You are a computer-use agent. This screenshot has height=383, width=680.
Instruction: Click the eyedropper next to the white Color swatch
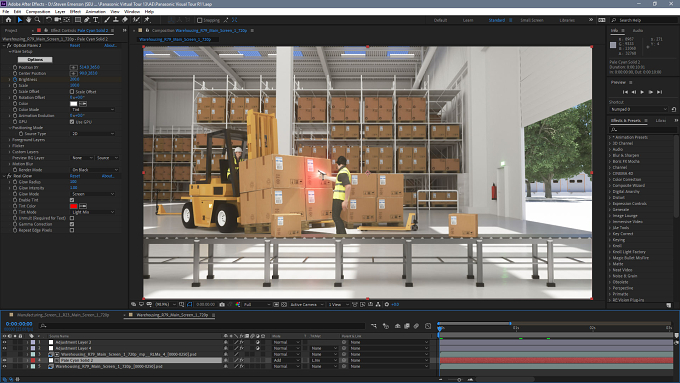coord(83,104)
